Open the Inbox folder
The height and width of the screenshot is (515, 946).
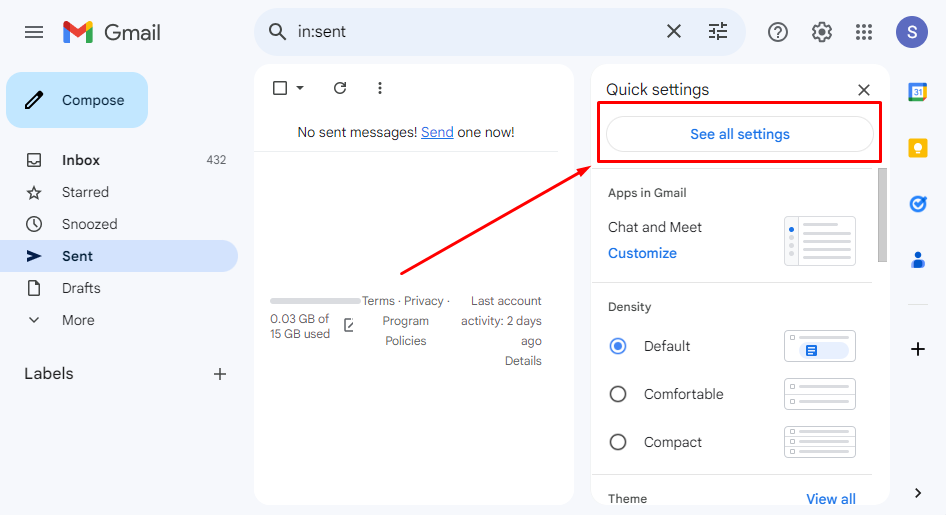(x=119, y=160)
